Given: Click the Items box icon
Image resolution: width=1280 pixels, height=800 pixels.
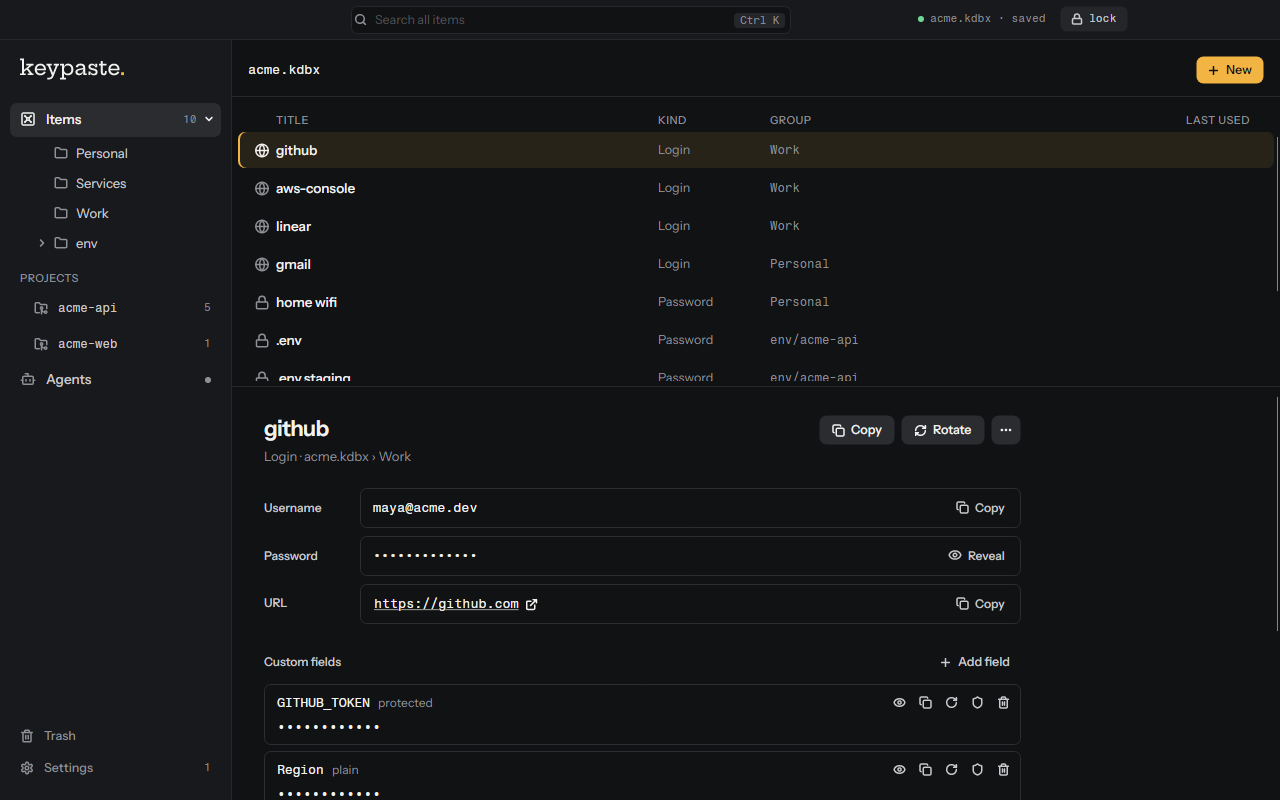Looking at the screenshot, I should point(28,119).
